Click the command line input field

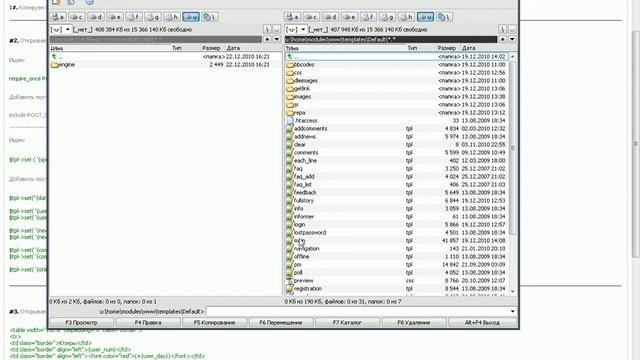(358, 311)
